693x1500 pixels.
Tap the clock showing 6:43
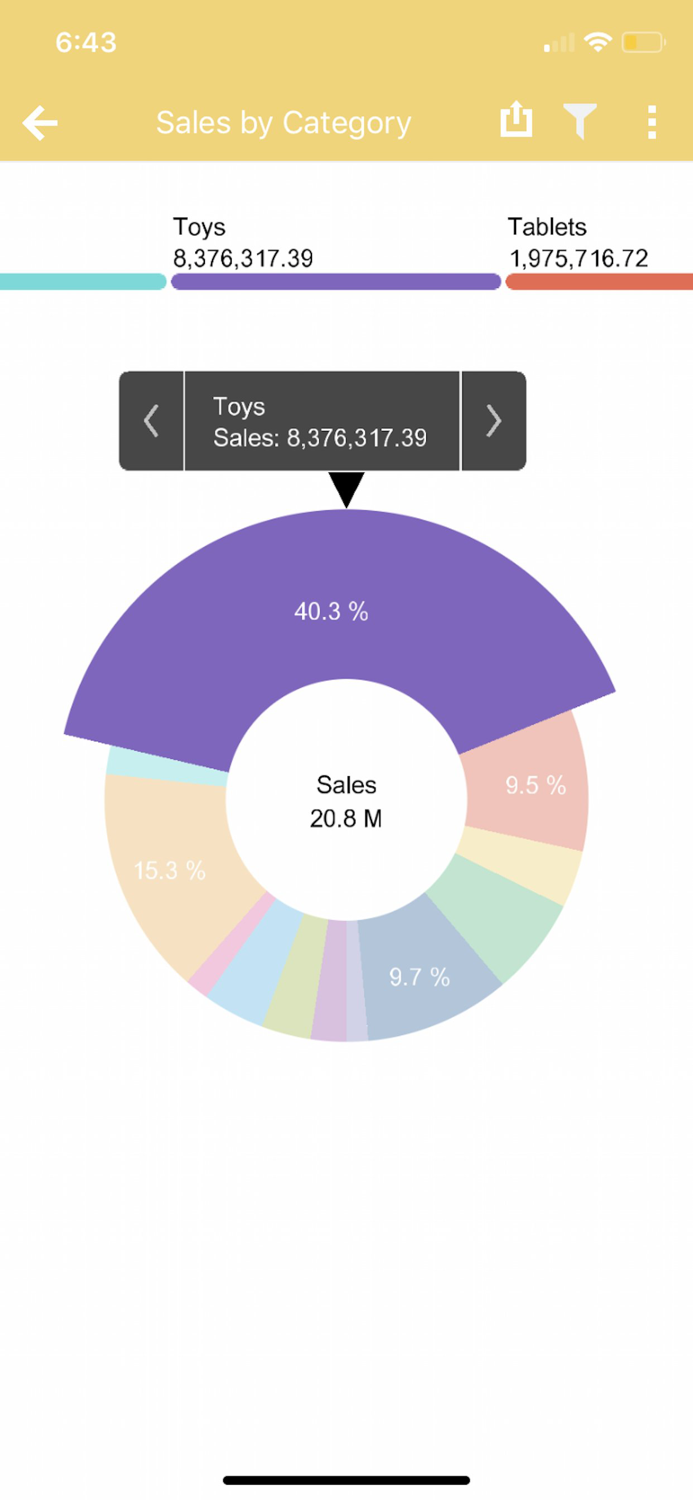coord(86,42)
